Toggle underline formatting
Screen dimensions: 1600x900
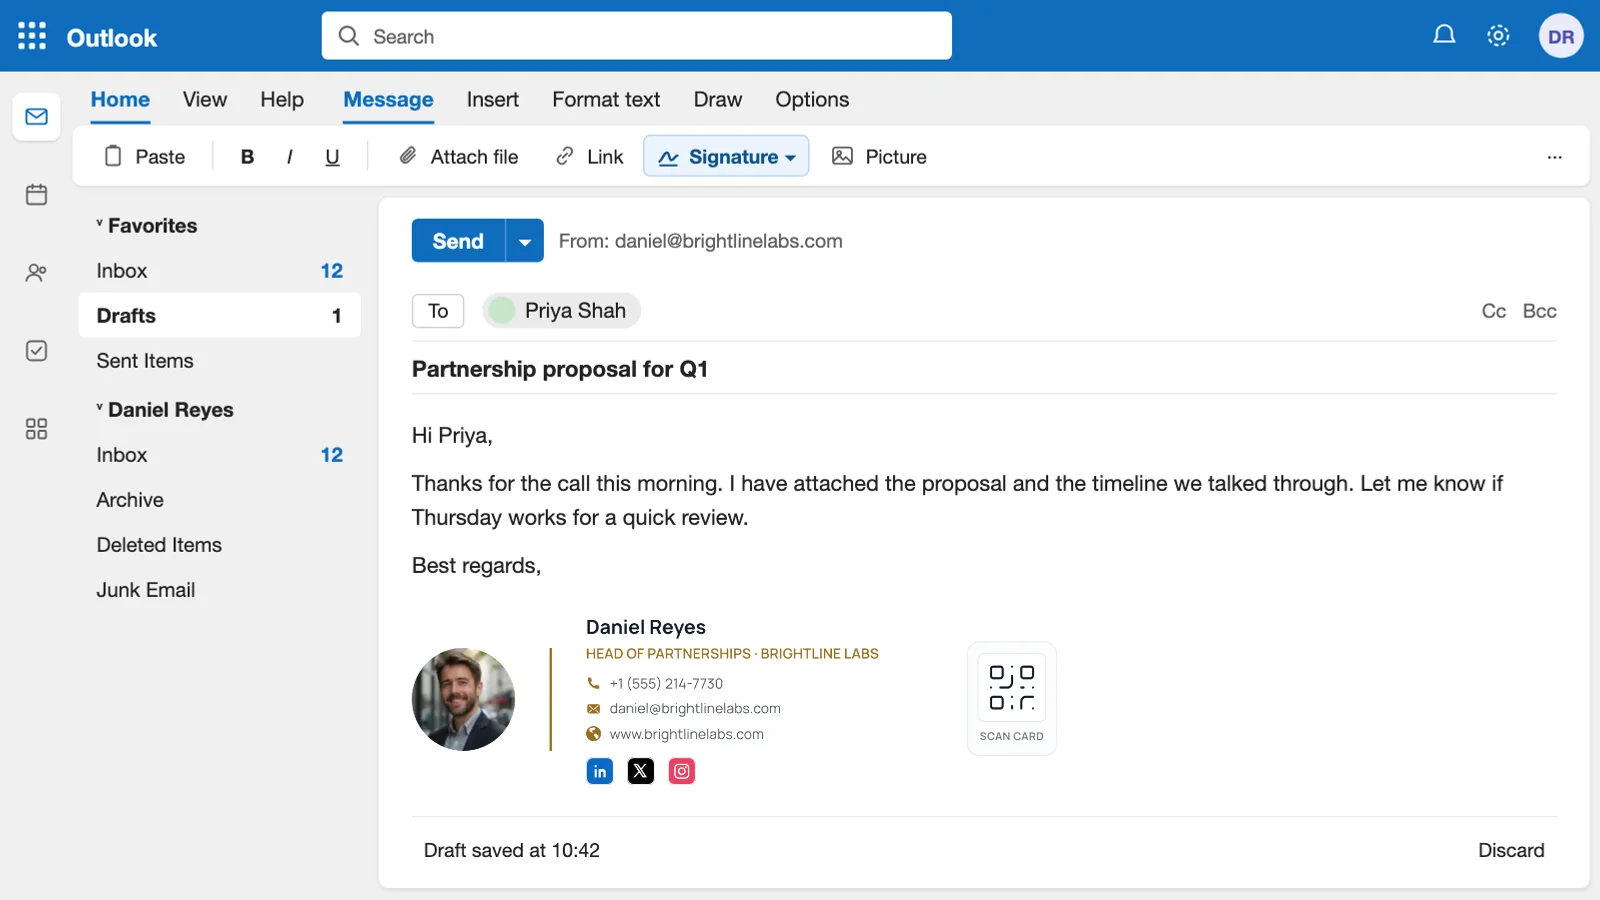[x=332, y=157]
